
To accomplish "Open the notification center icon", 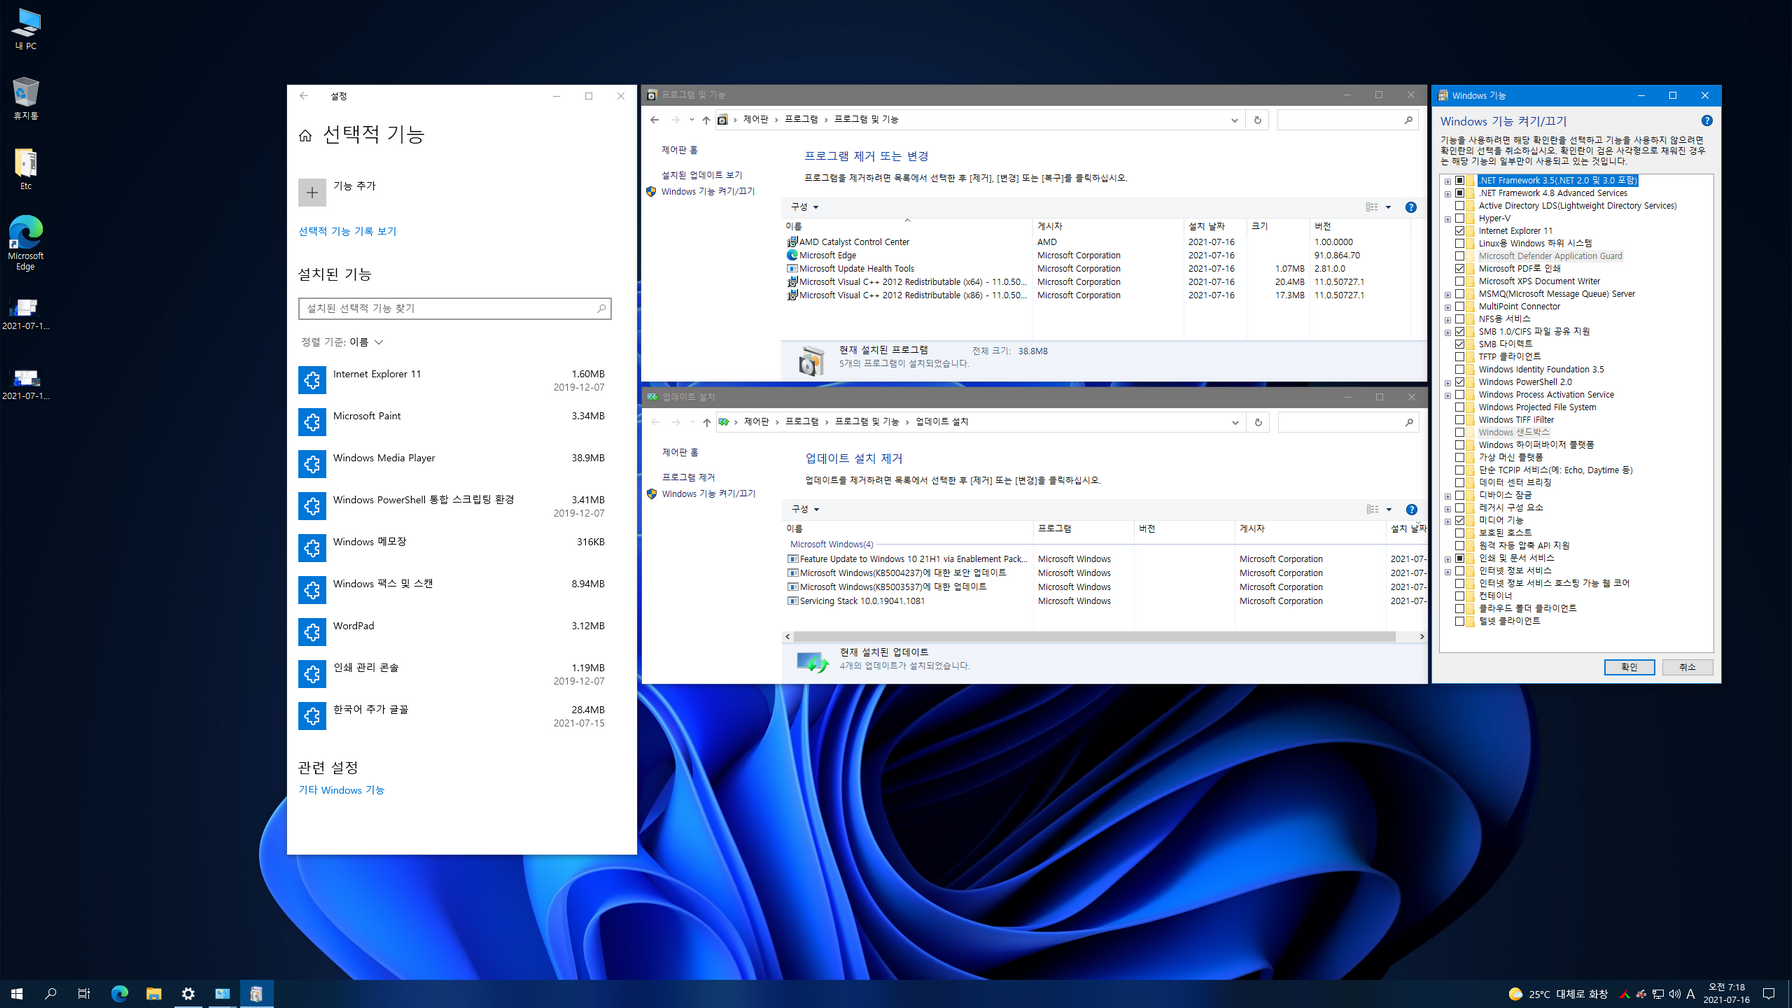I will point(1769,993).
